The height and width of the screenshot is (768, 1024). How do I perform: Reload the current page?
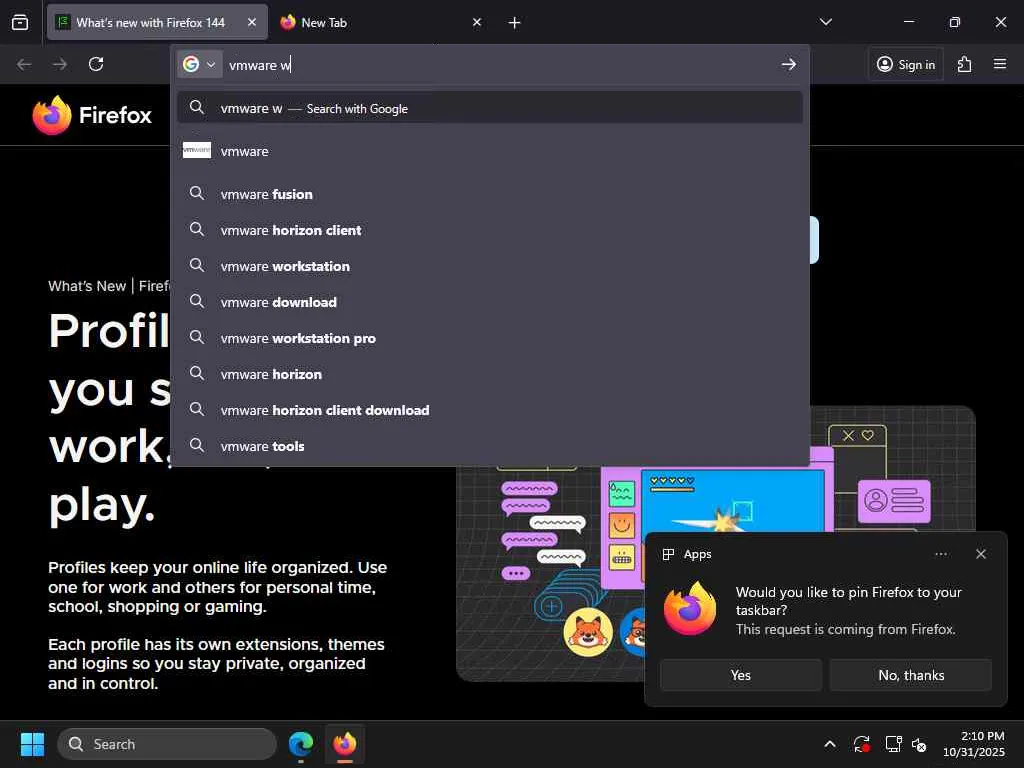pos(96,64)
